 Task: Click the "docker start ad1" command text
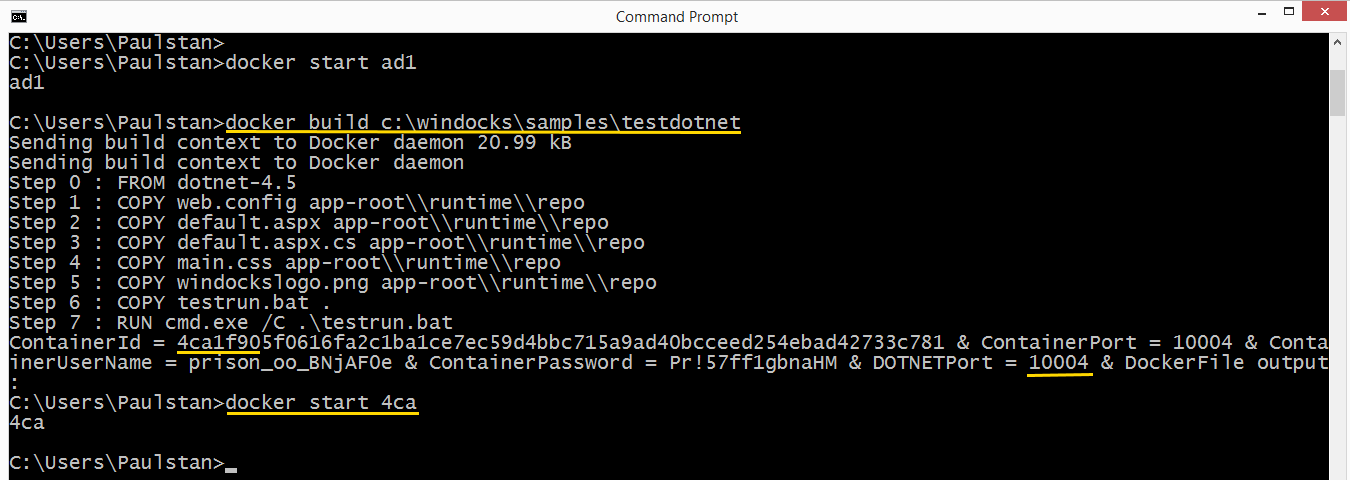pos(321,63)
